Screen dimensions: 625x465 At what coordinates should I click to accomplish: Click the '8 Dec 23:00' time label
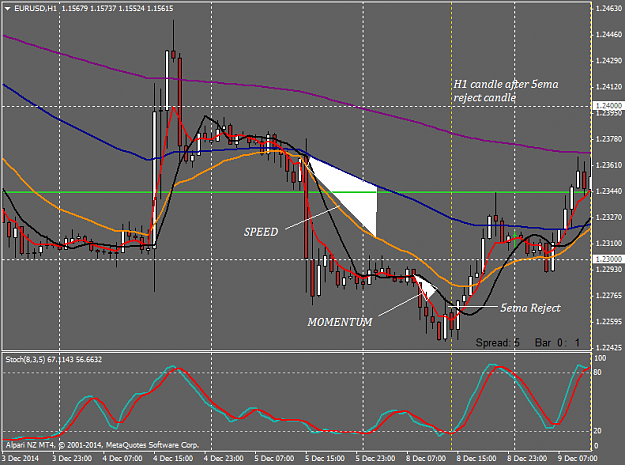coord(527,458)
